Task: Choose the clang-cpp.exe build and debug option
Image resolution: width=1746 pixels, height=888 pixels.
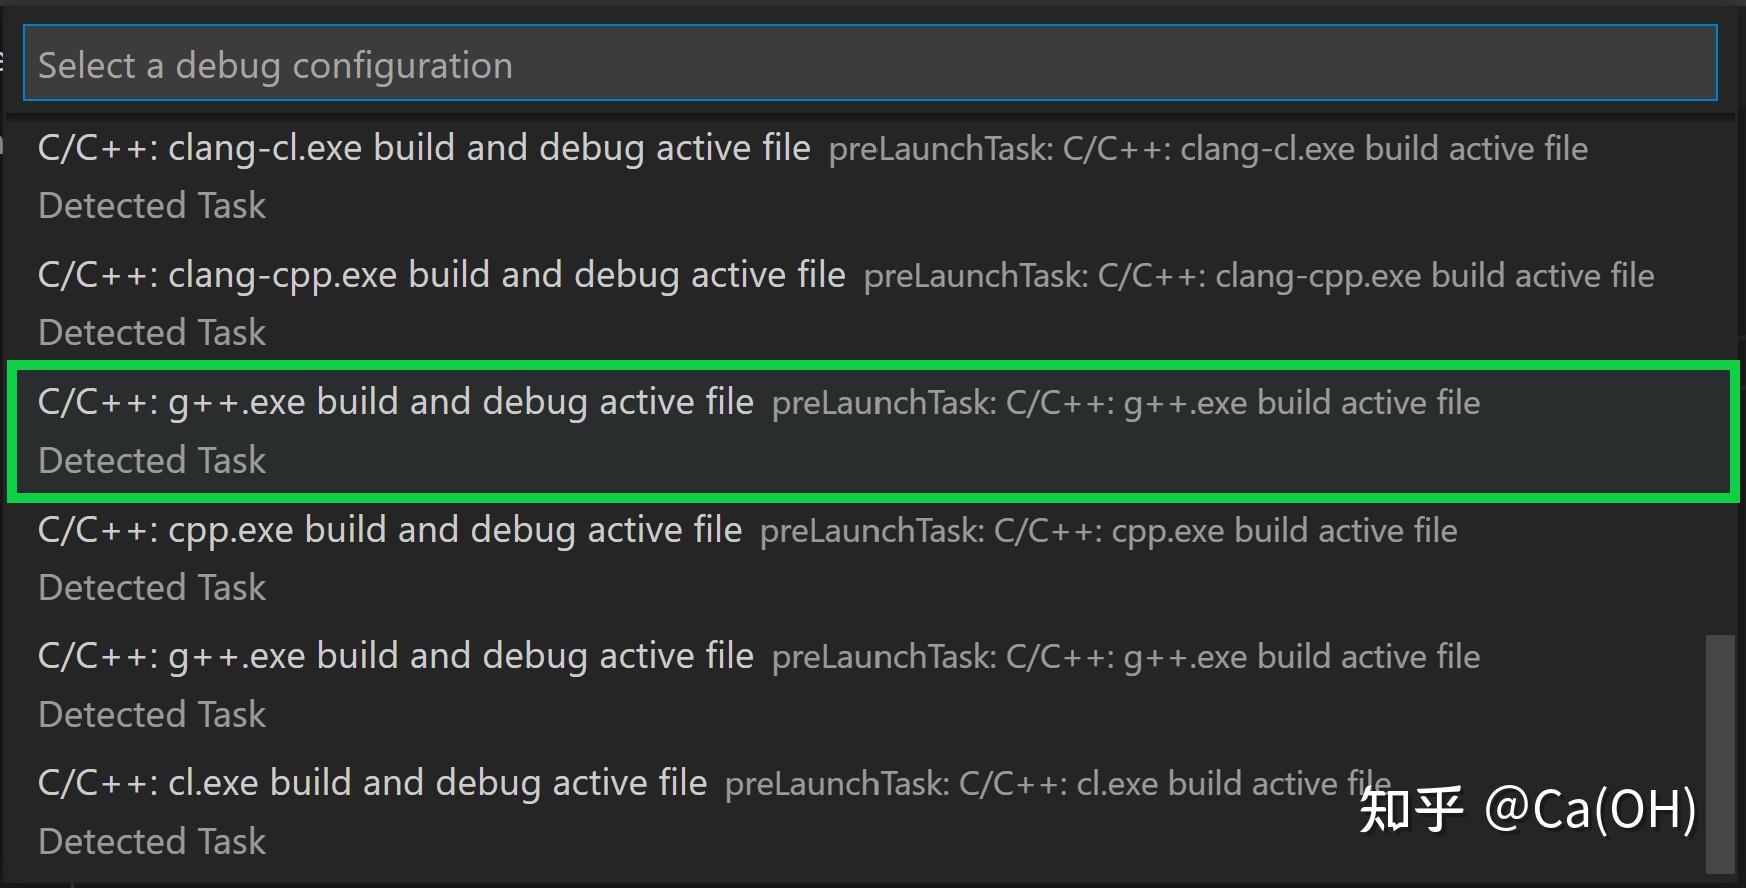Action: click(x=440, y=275)
